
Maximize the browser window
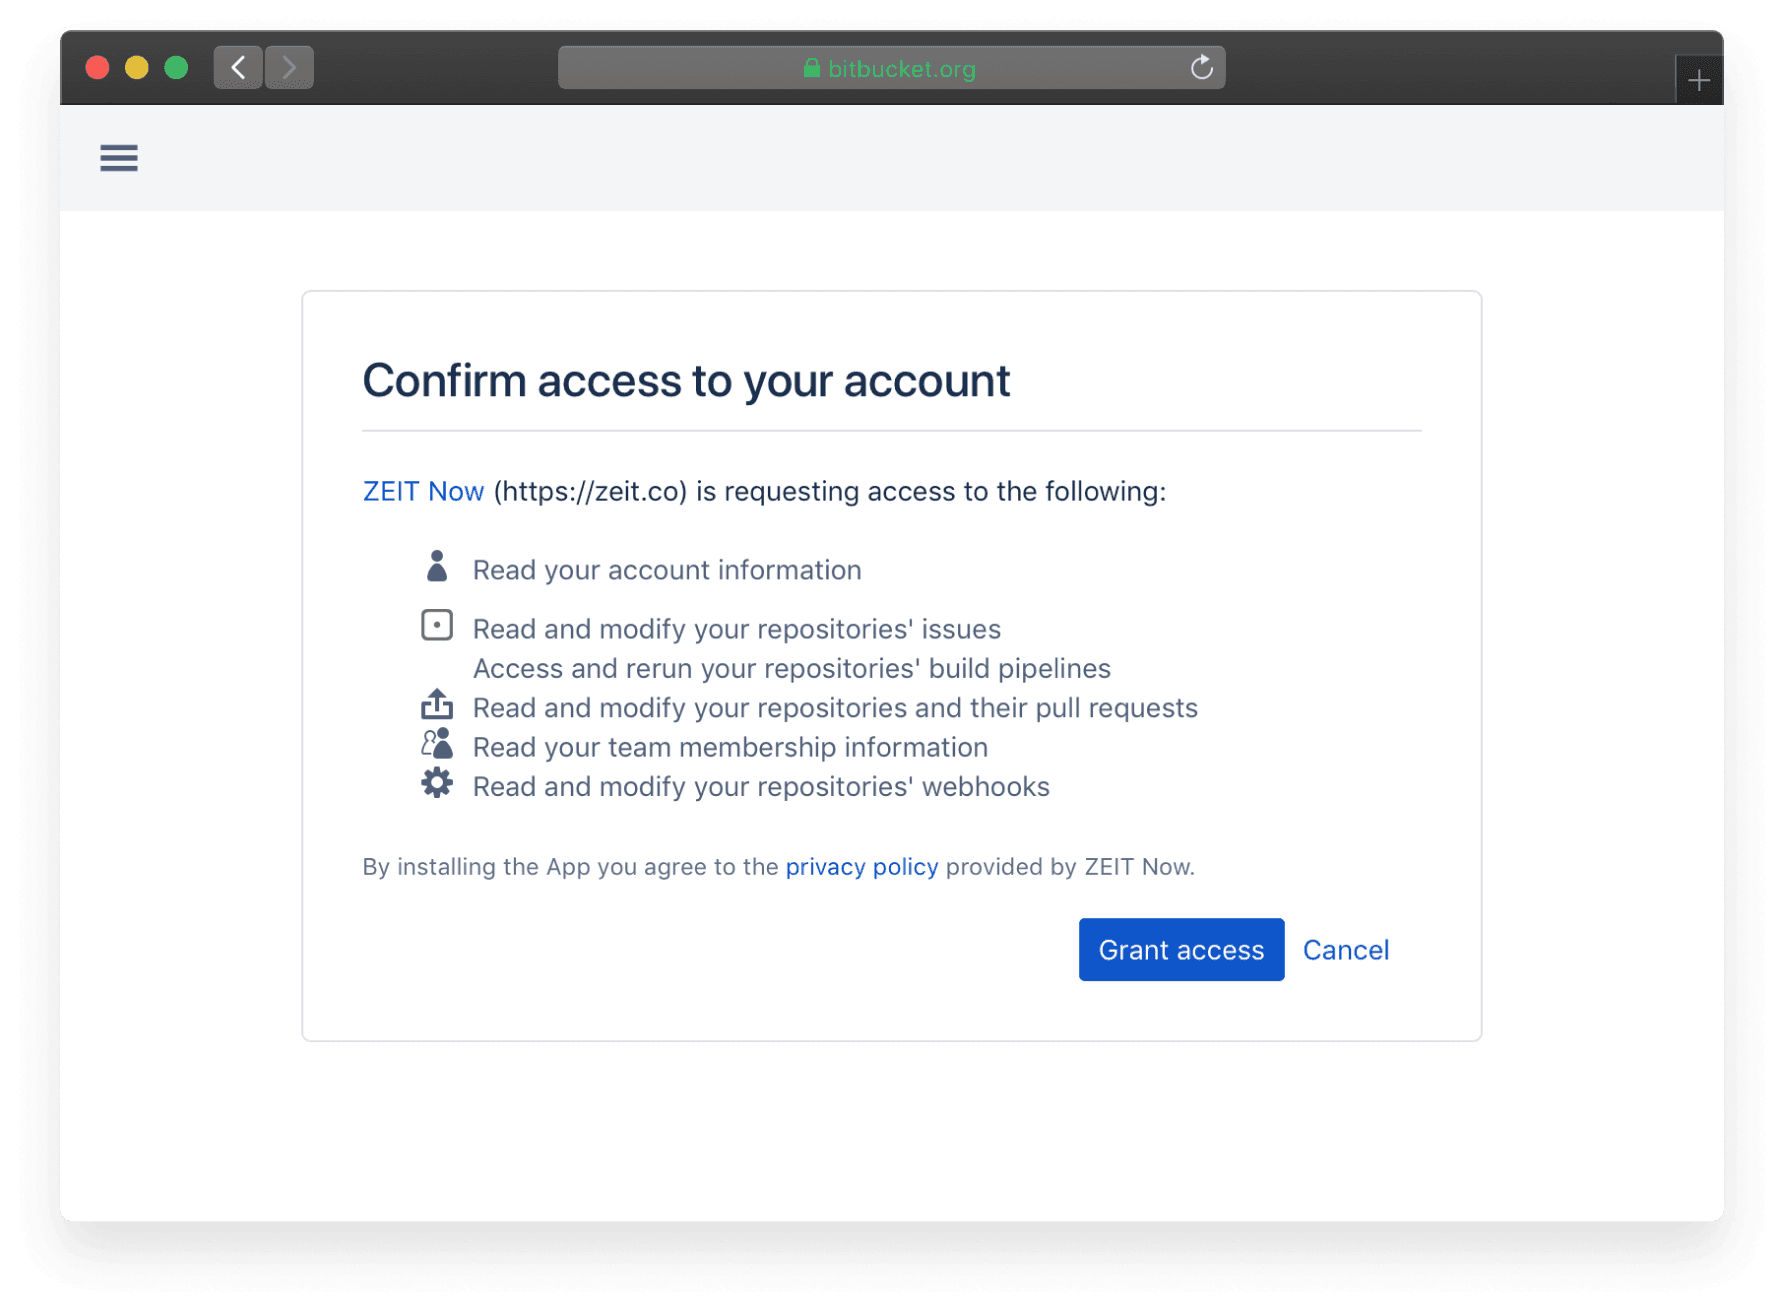[x=176, y=68]
